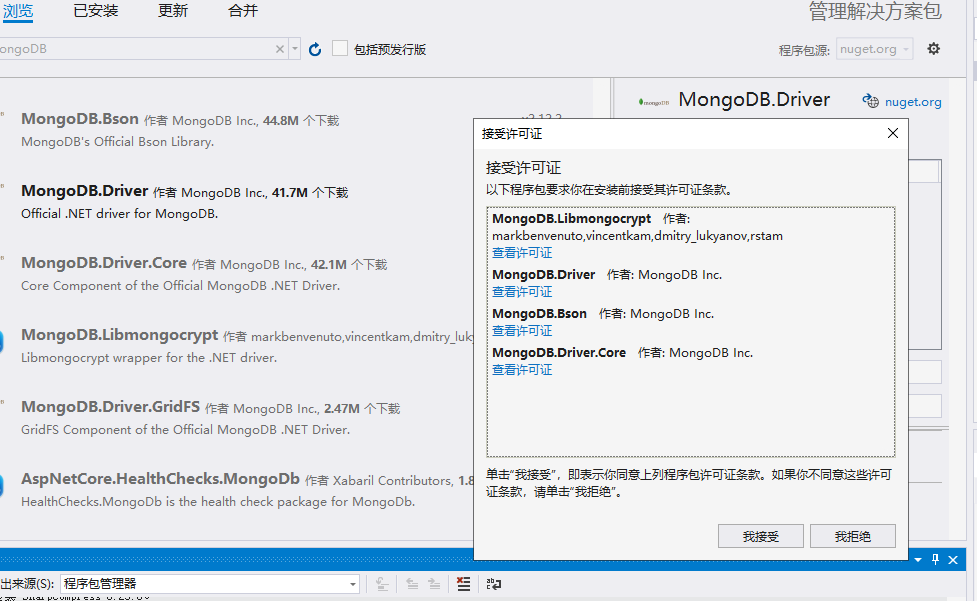This screenshot has width=977, height=601.
Task: Toggle word wrap in output window
Action: pyautogui.click(x=493, y=584)
